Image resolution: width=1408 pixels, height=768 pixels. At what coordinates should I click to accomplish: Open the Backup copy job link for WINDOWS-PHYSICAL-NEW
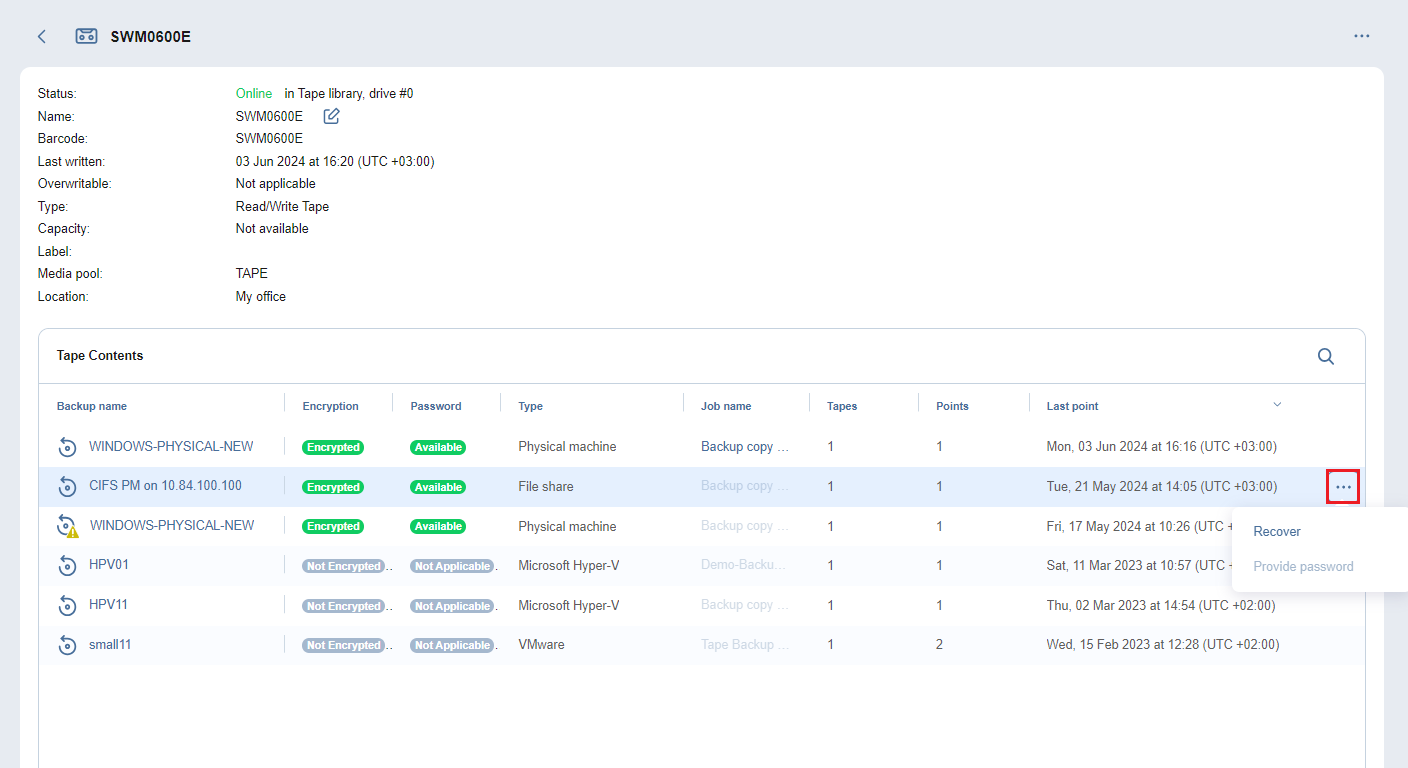click(x=744, y=447)
